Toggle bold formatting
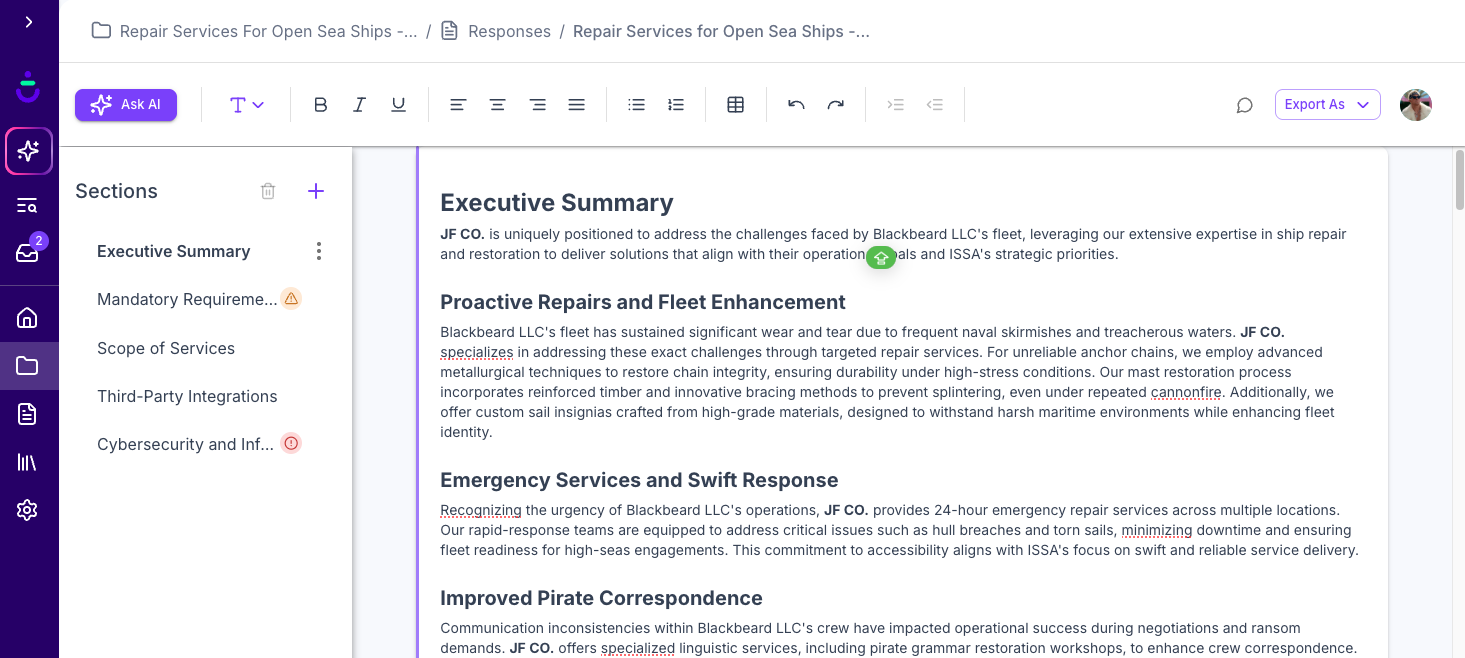This screenshot has width=1465, height=658. pos(320,105)
